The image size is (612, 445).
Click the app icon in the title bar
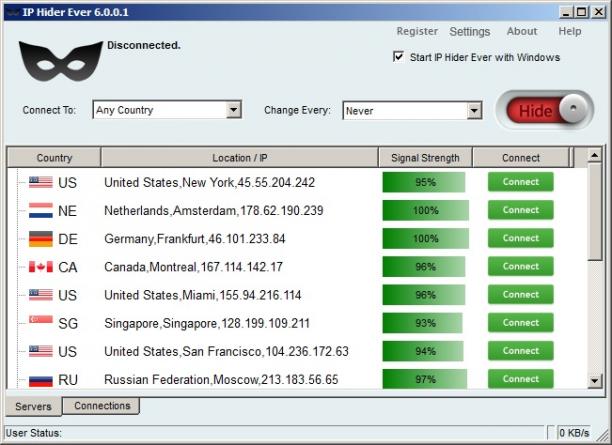(x=12, y=12)
